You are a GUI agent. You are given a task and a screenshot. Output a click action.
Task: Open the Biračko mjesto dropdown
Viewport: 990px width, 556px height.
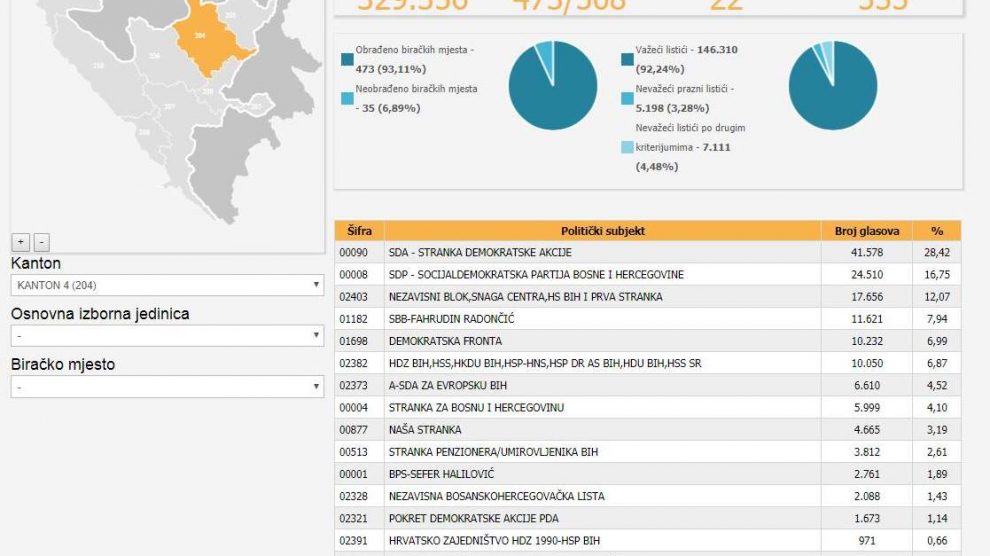tap(167, 387)
